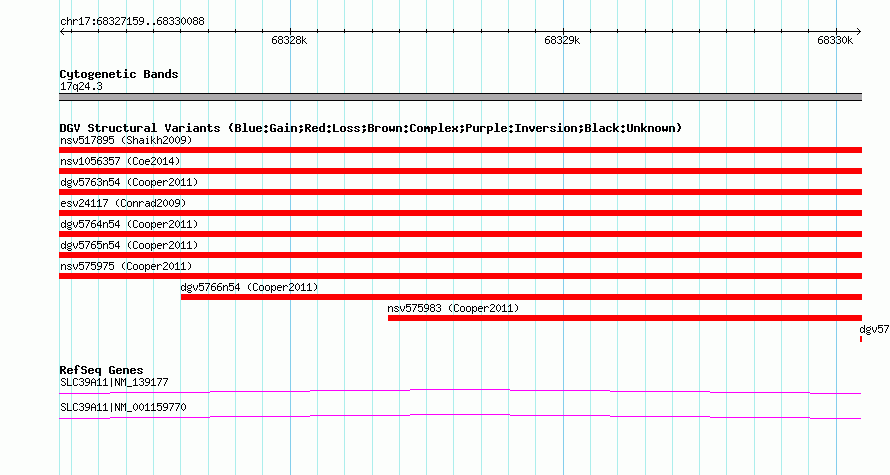Click the 17q24.3 band label
Screen dimensions: 890x475
tap(81, 86)
